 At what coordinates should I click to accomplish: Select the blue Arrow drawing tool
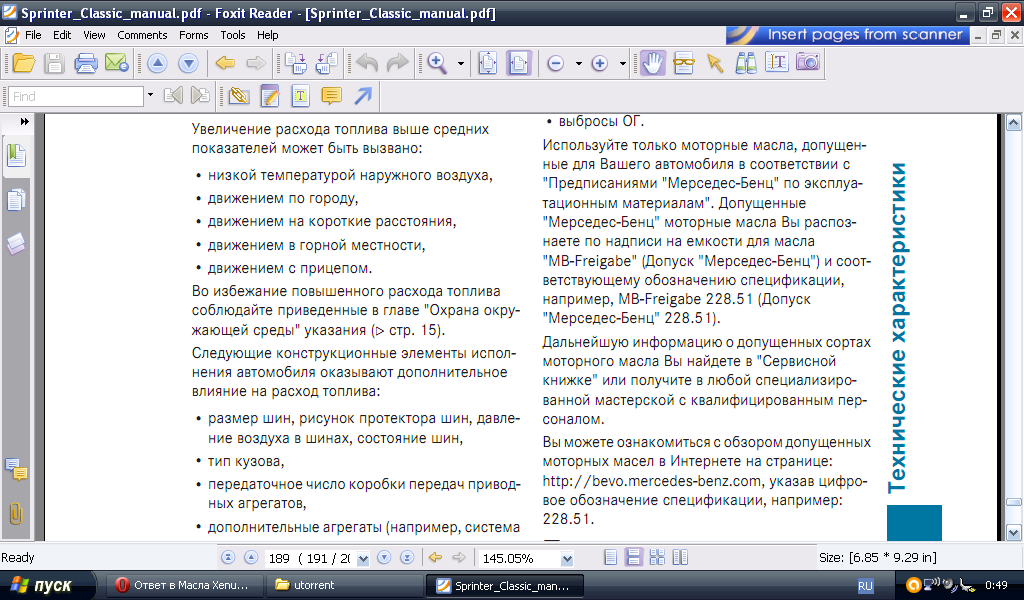pos(363,96)
